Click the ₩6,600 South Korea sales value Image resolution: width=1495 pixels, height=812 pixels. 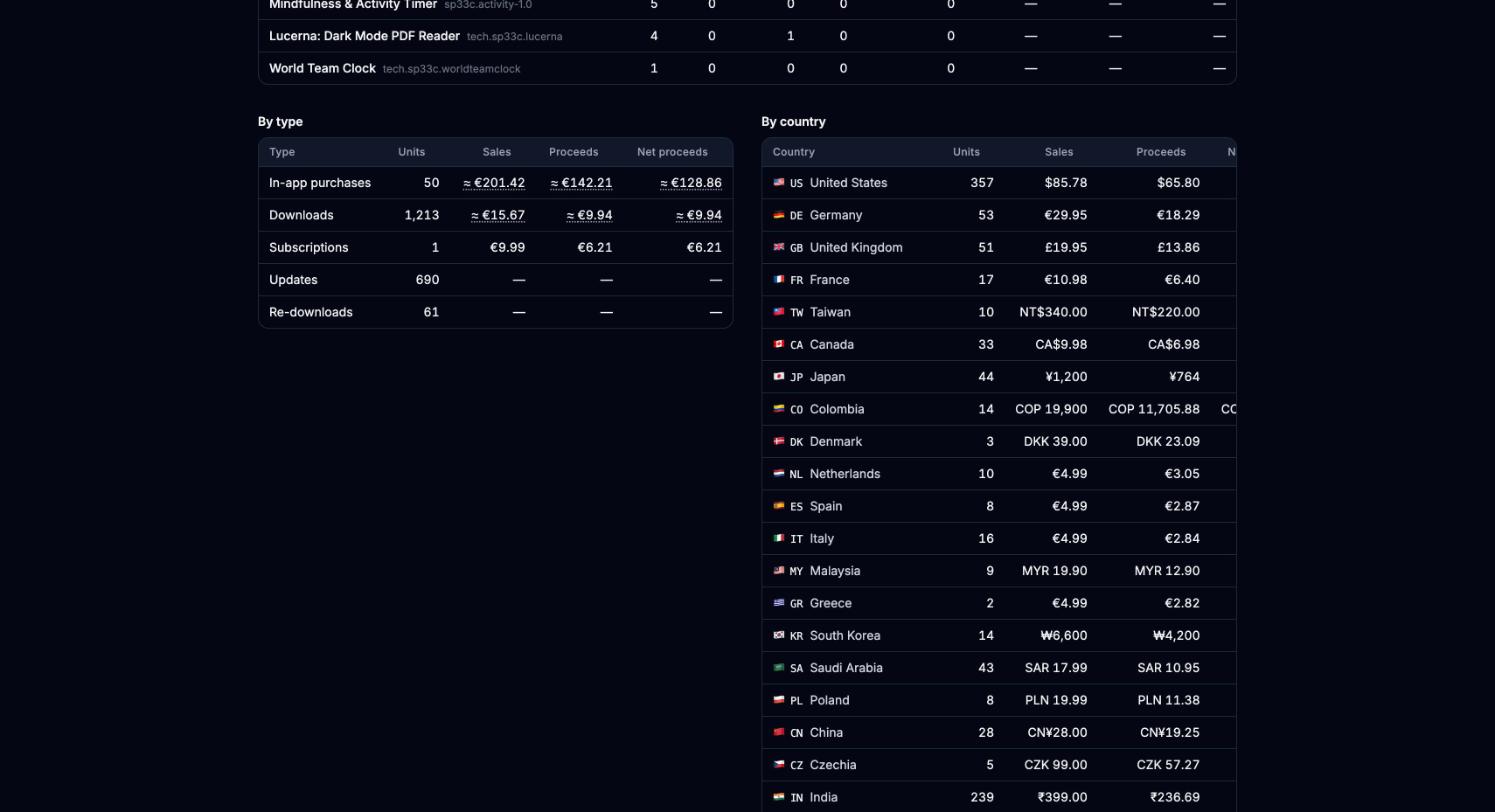1064,635
